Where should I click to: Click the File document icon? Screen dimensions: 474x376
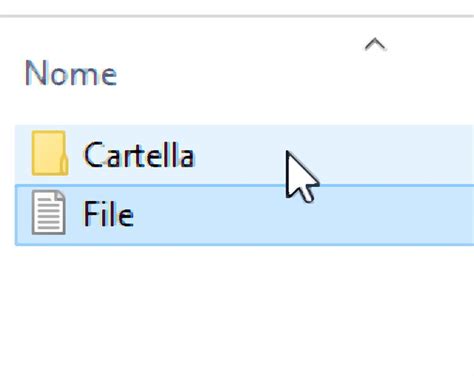pos(49,212)
